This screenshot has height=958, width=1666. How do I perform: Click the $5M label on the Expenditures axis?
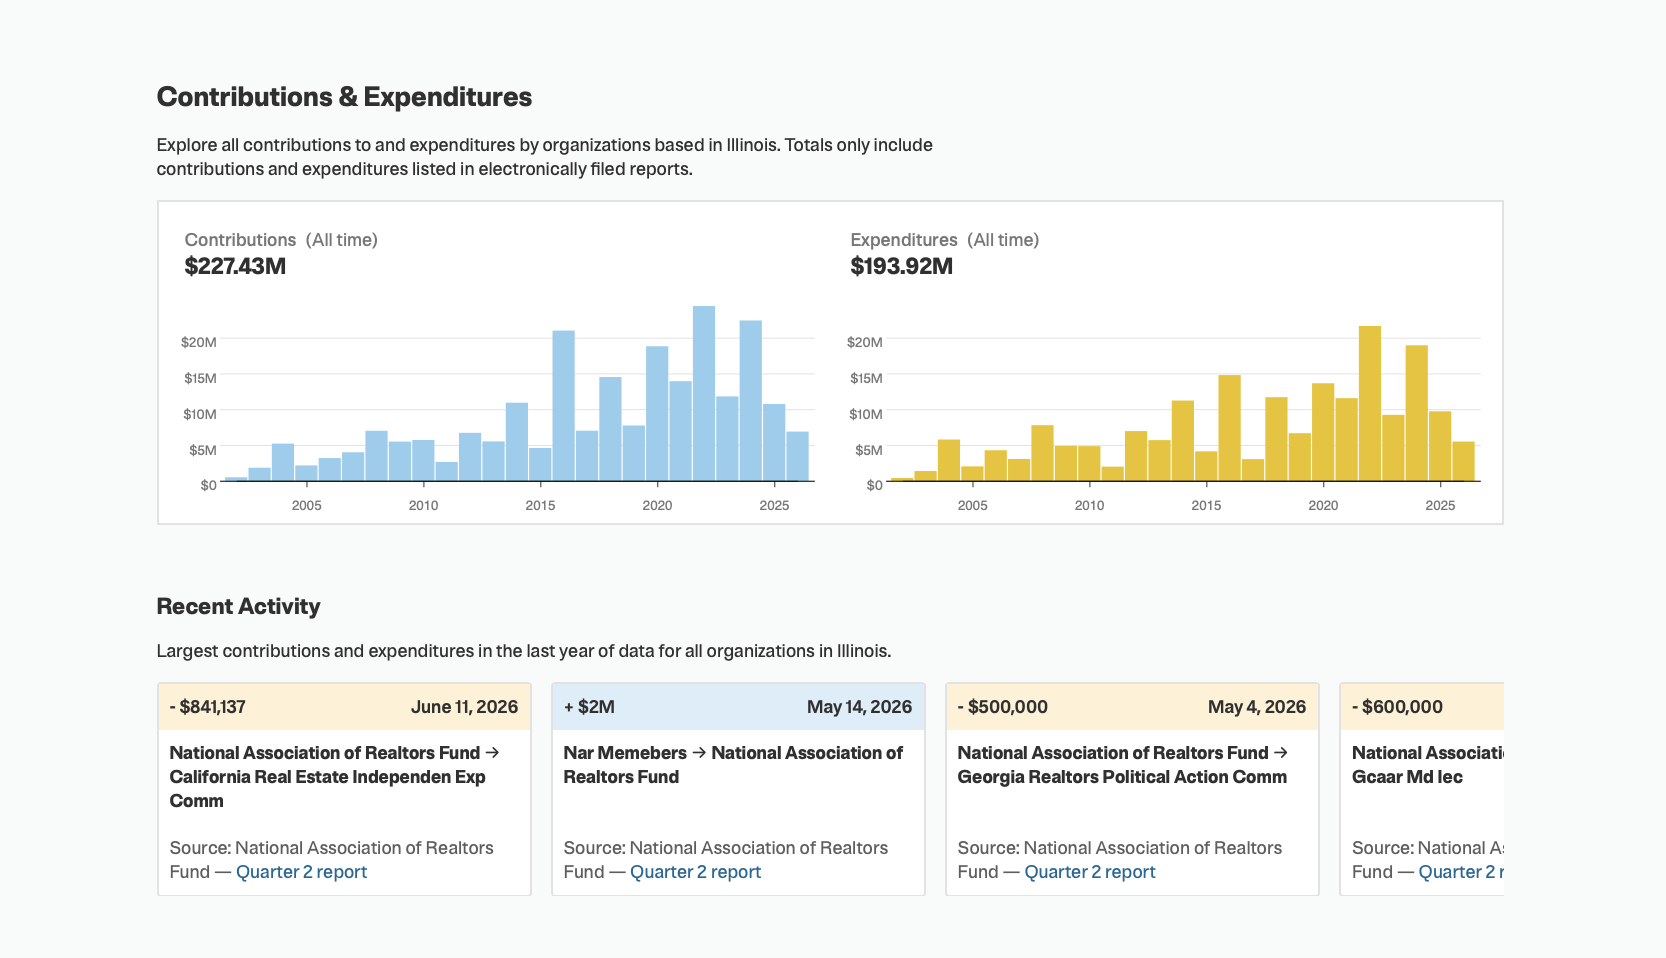[868, 450]
